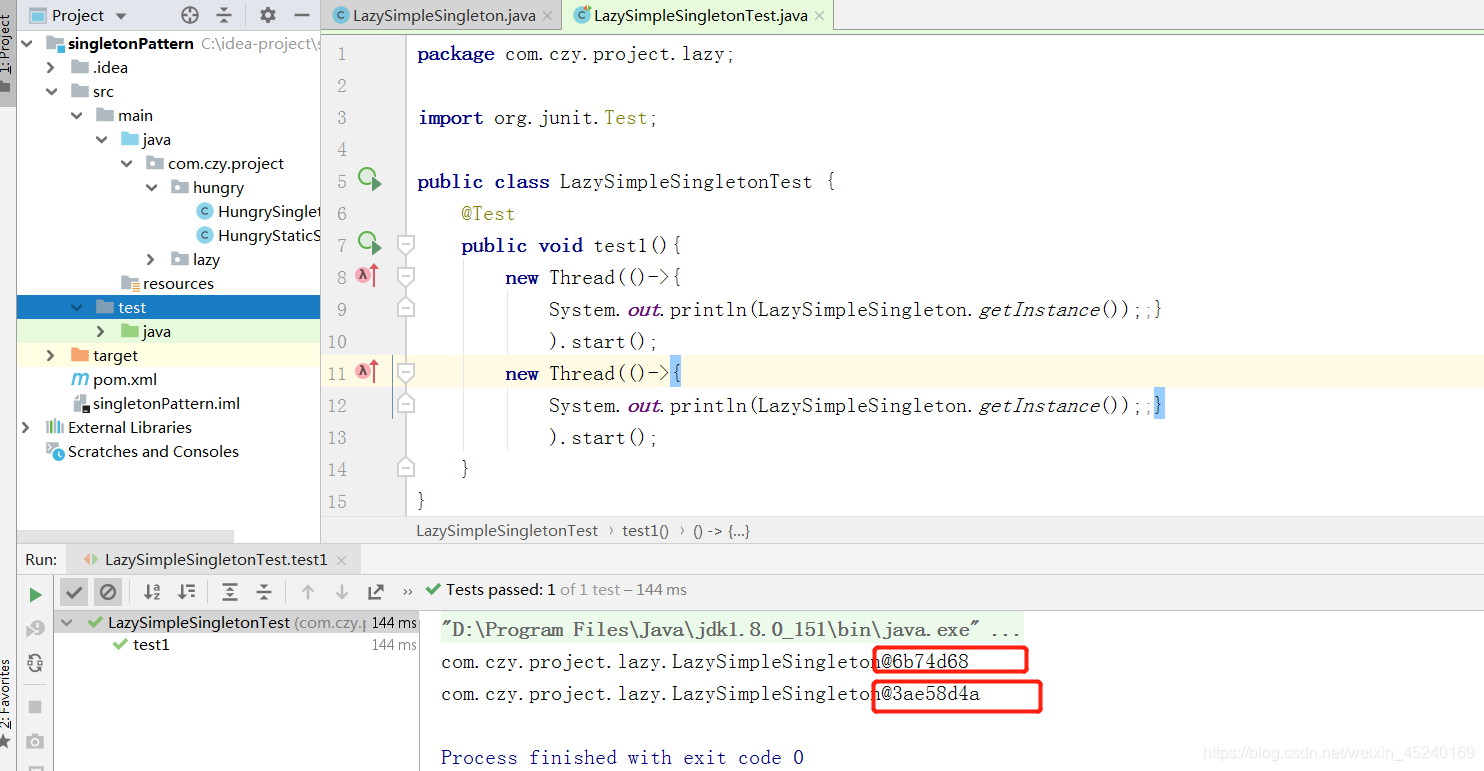Collapse LazySimpleSingletonTest in test results tree
The height and width of the screenshot is (771, 1484).
pyautogui.click(x=67, y=622)
